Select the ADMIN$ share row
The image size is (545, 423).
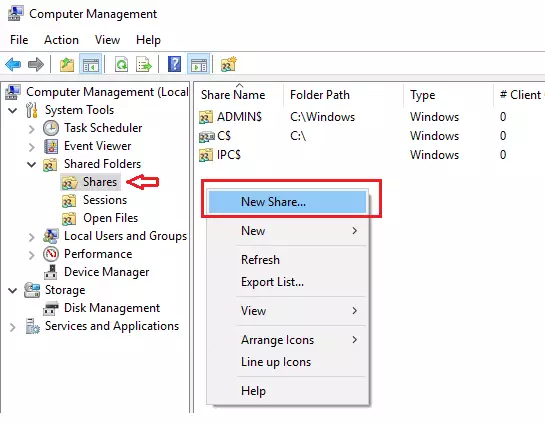coord(239,117)
